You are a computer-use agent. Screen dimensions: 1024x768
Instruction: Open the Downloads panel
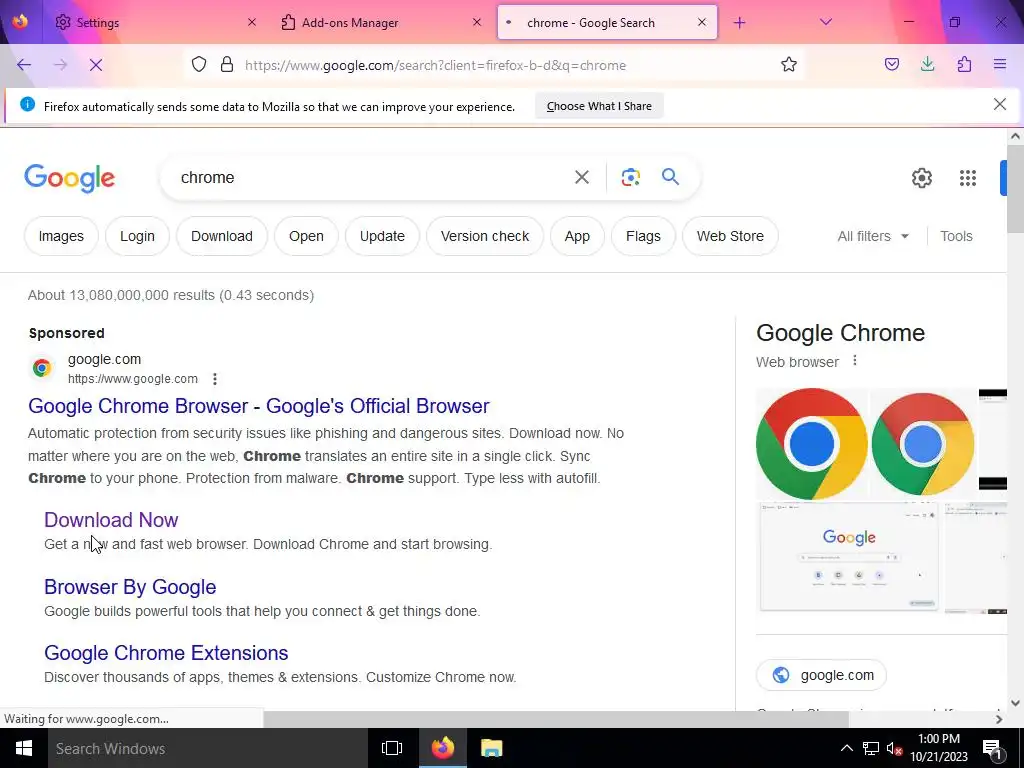point(927,64)
